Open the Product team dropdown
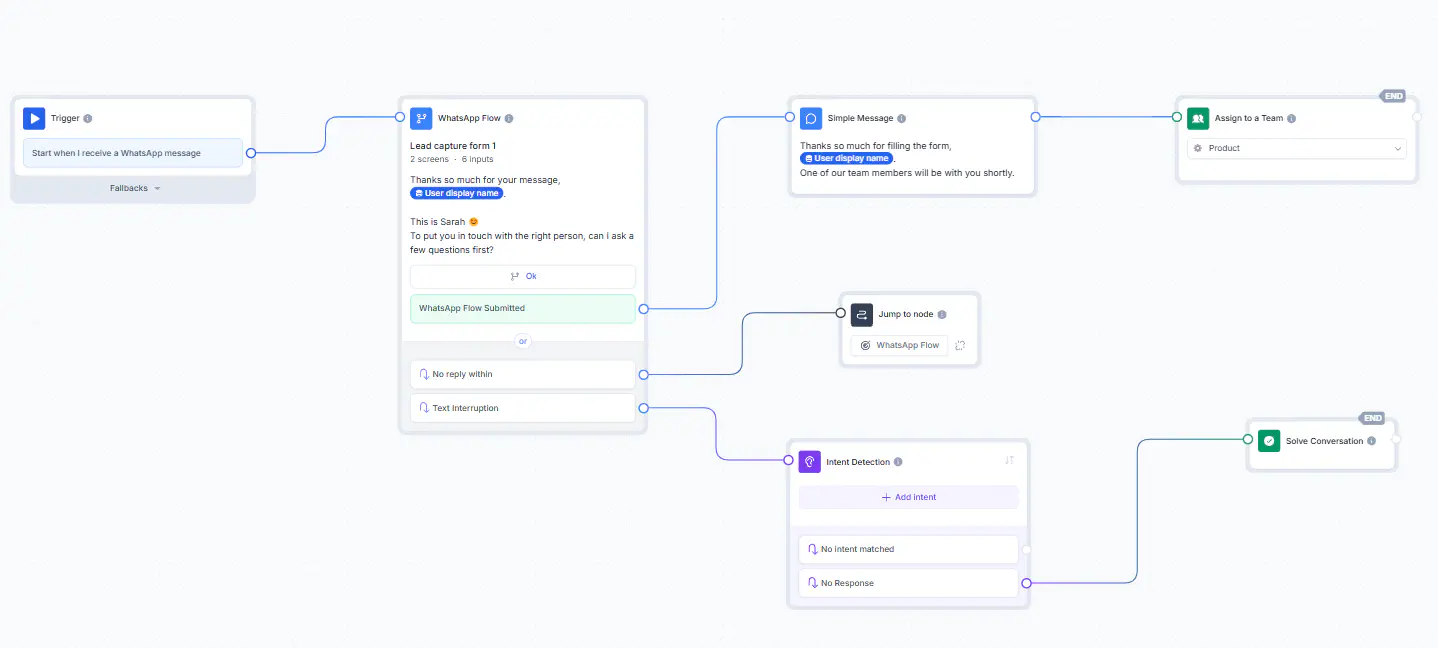Image resolution: width=1438 pixels, height=648 pixels. (1297, 148)
